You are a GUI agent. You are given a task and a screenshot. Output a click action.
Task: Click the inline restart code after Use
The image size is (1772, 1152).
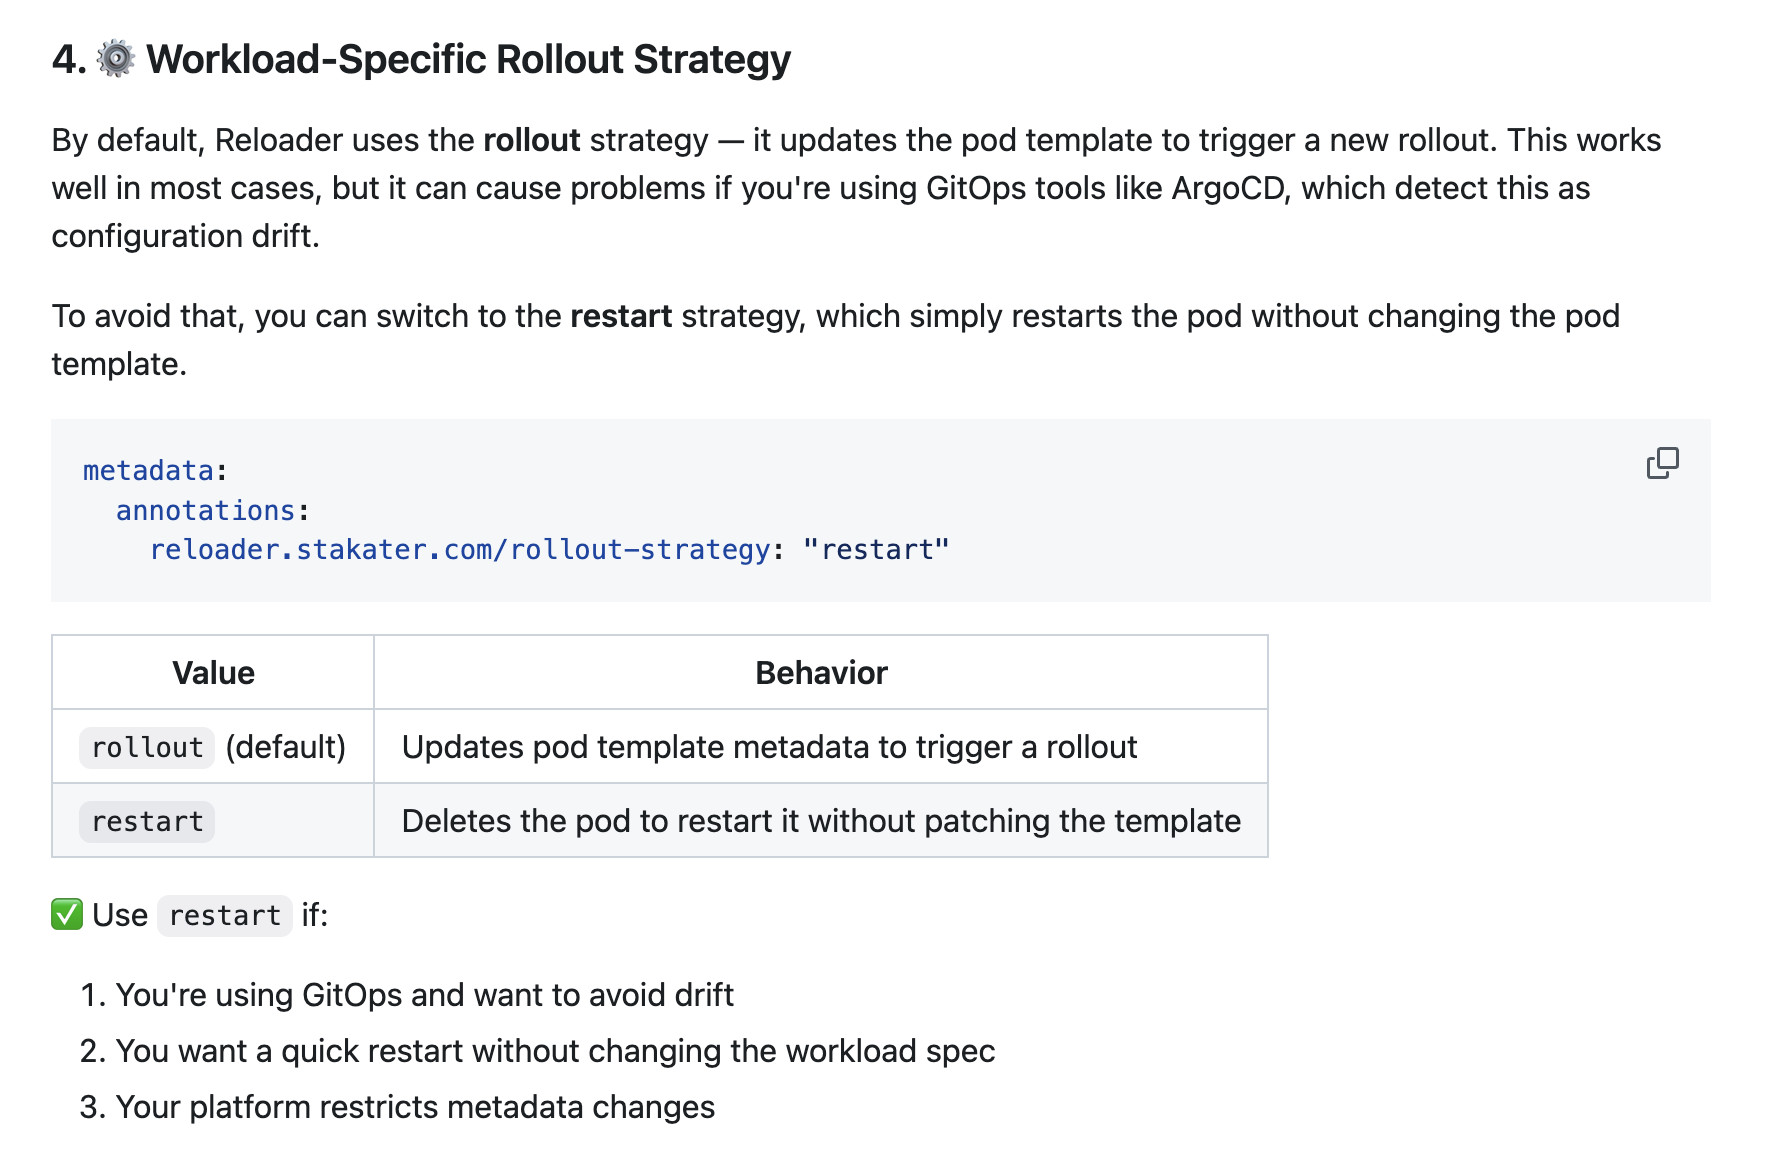(x=225, y=915)
